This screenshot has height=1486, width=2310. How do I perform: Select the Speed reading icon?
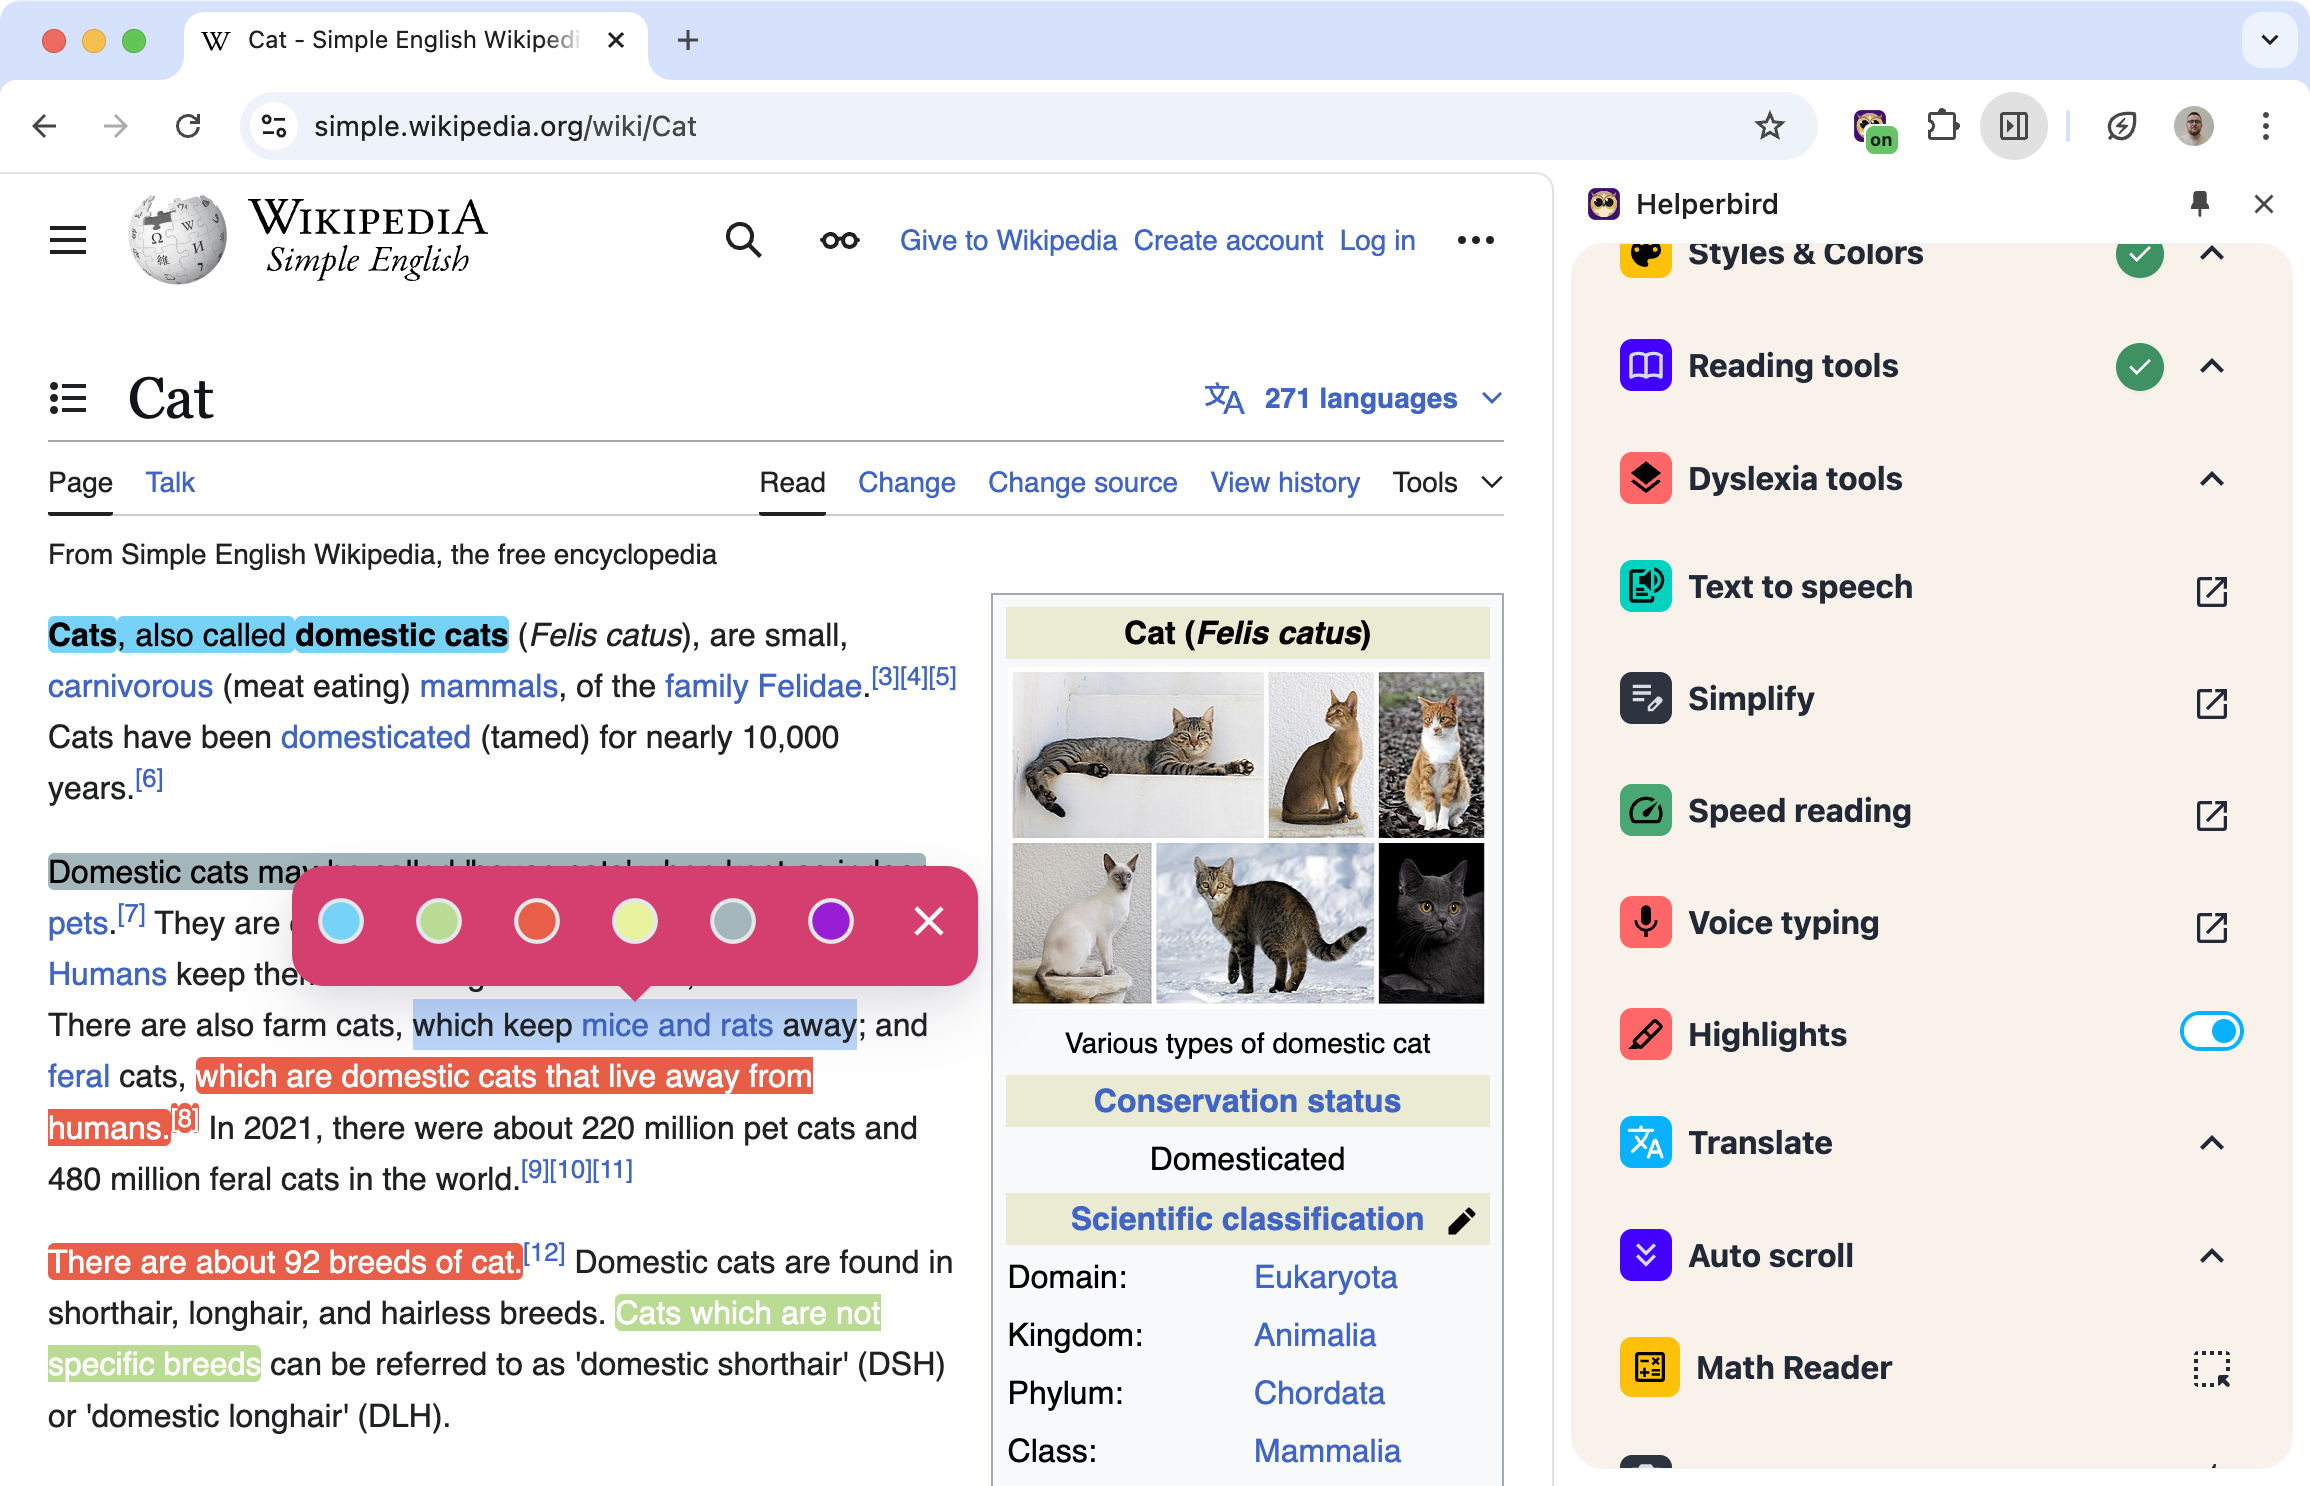click(x=1645, y=810)
